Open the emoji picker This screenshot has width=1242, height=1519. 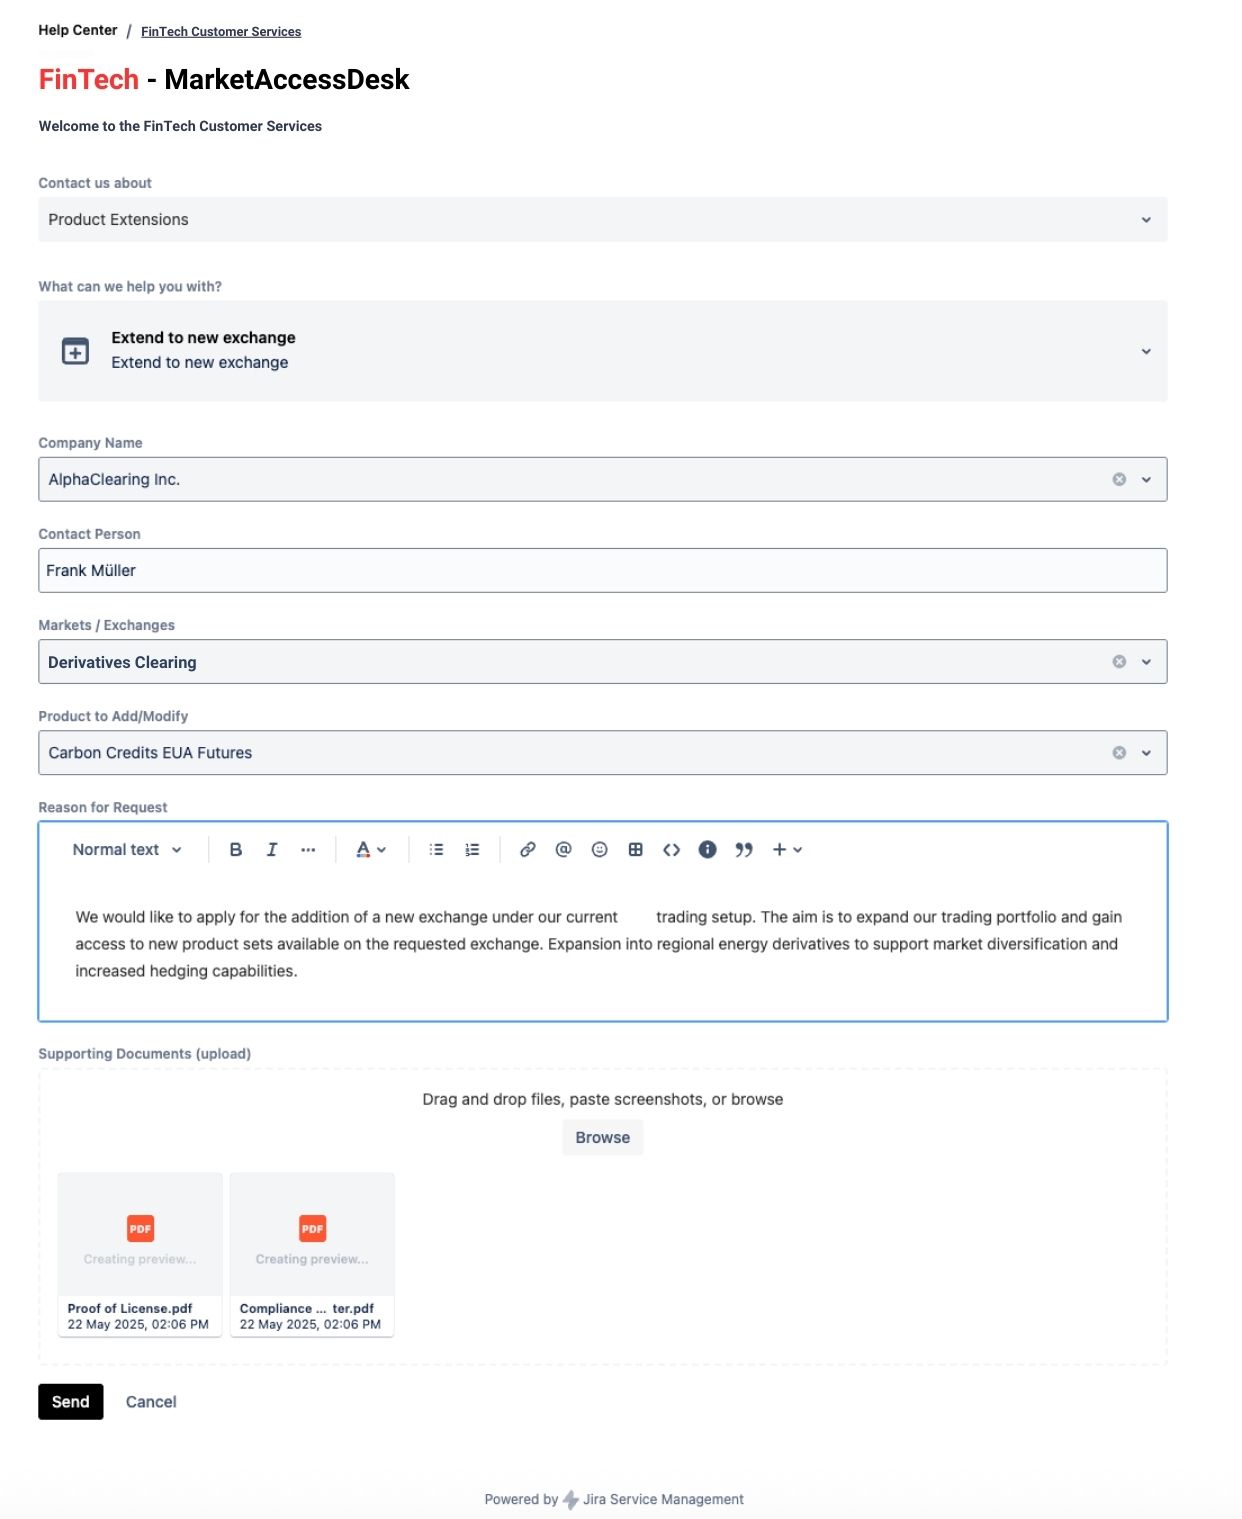[600, 849]
